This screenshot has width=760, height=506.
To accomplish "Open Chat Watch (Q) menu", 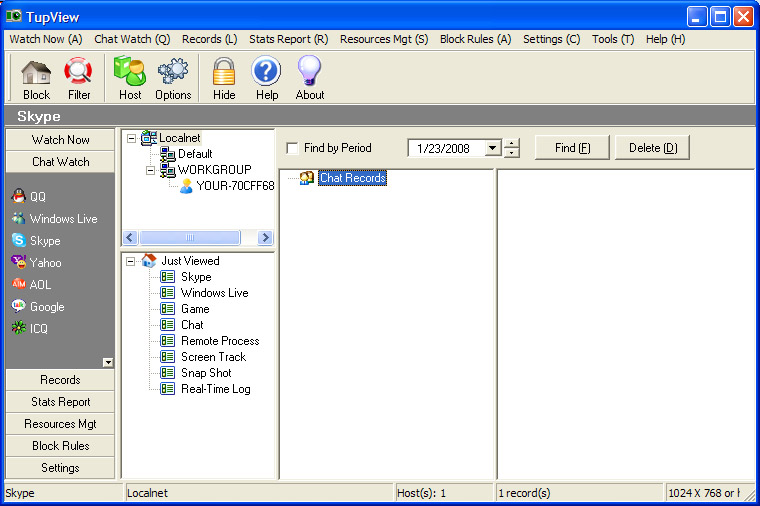I will tap(132, 39).
